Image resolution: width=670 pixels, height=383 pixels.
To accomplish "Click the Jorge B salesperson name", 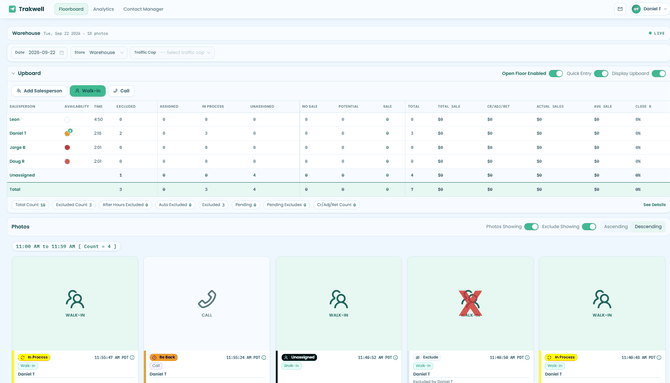I will 18,147.
